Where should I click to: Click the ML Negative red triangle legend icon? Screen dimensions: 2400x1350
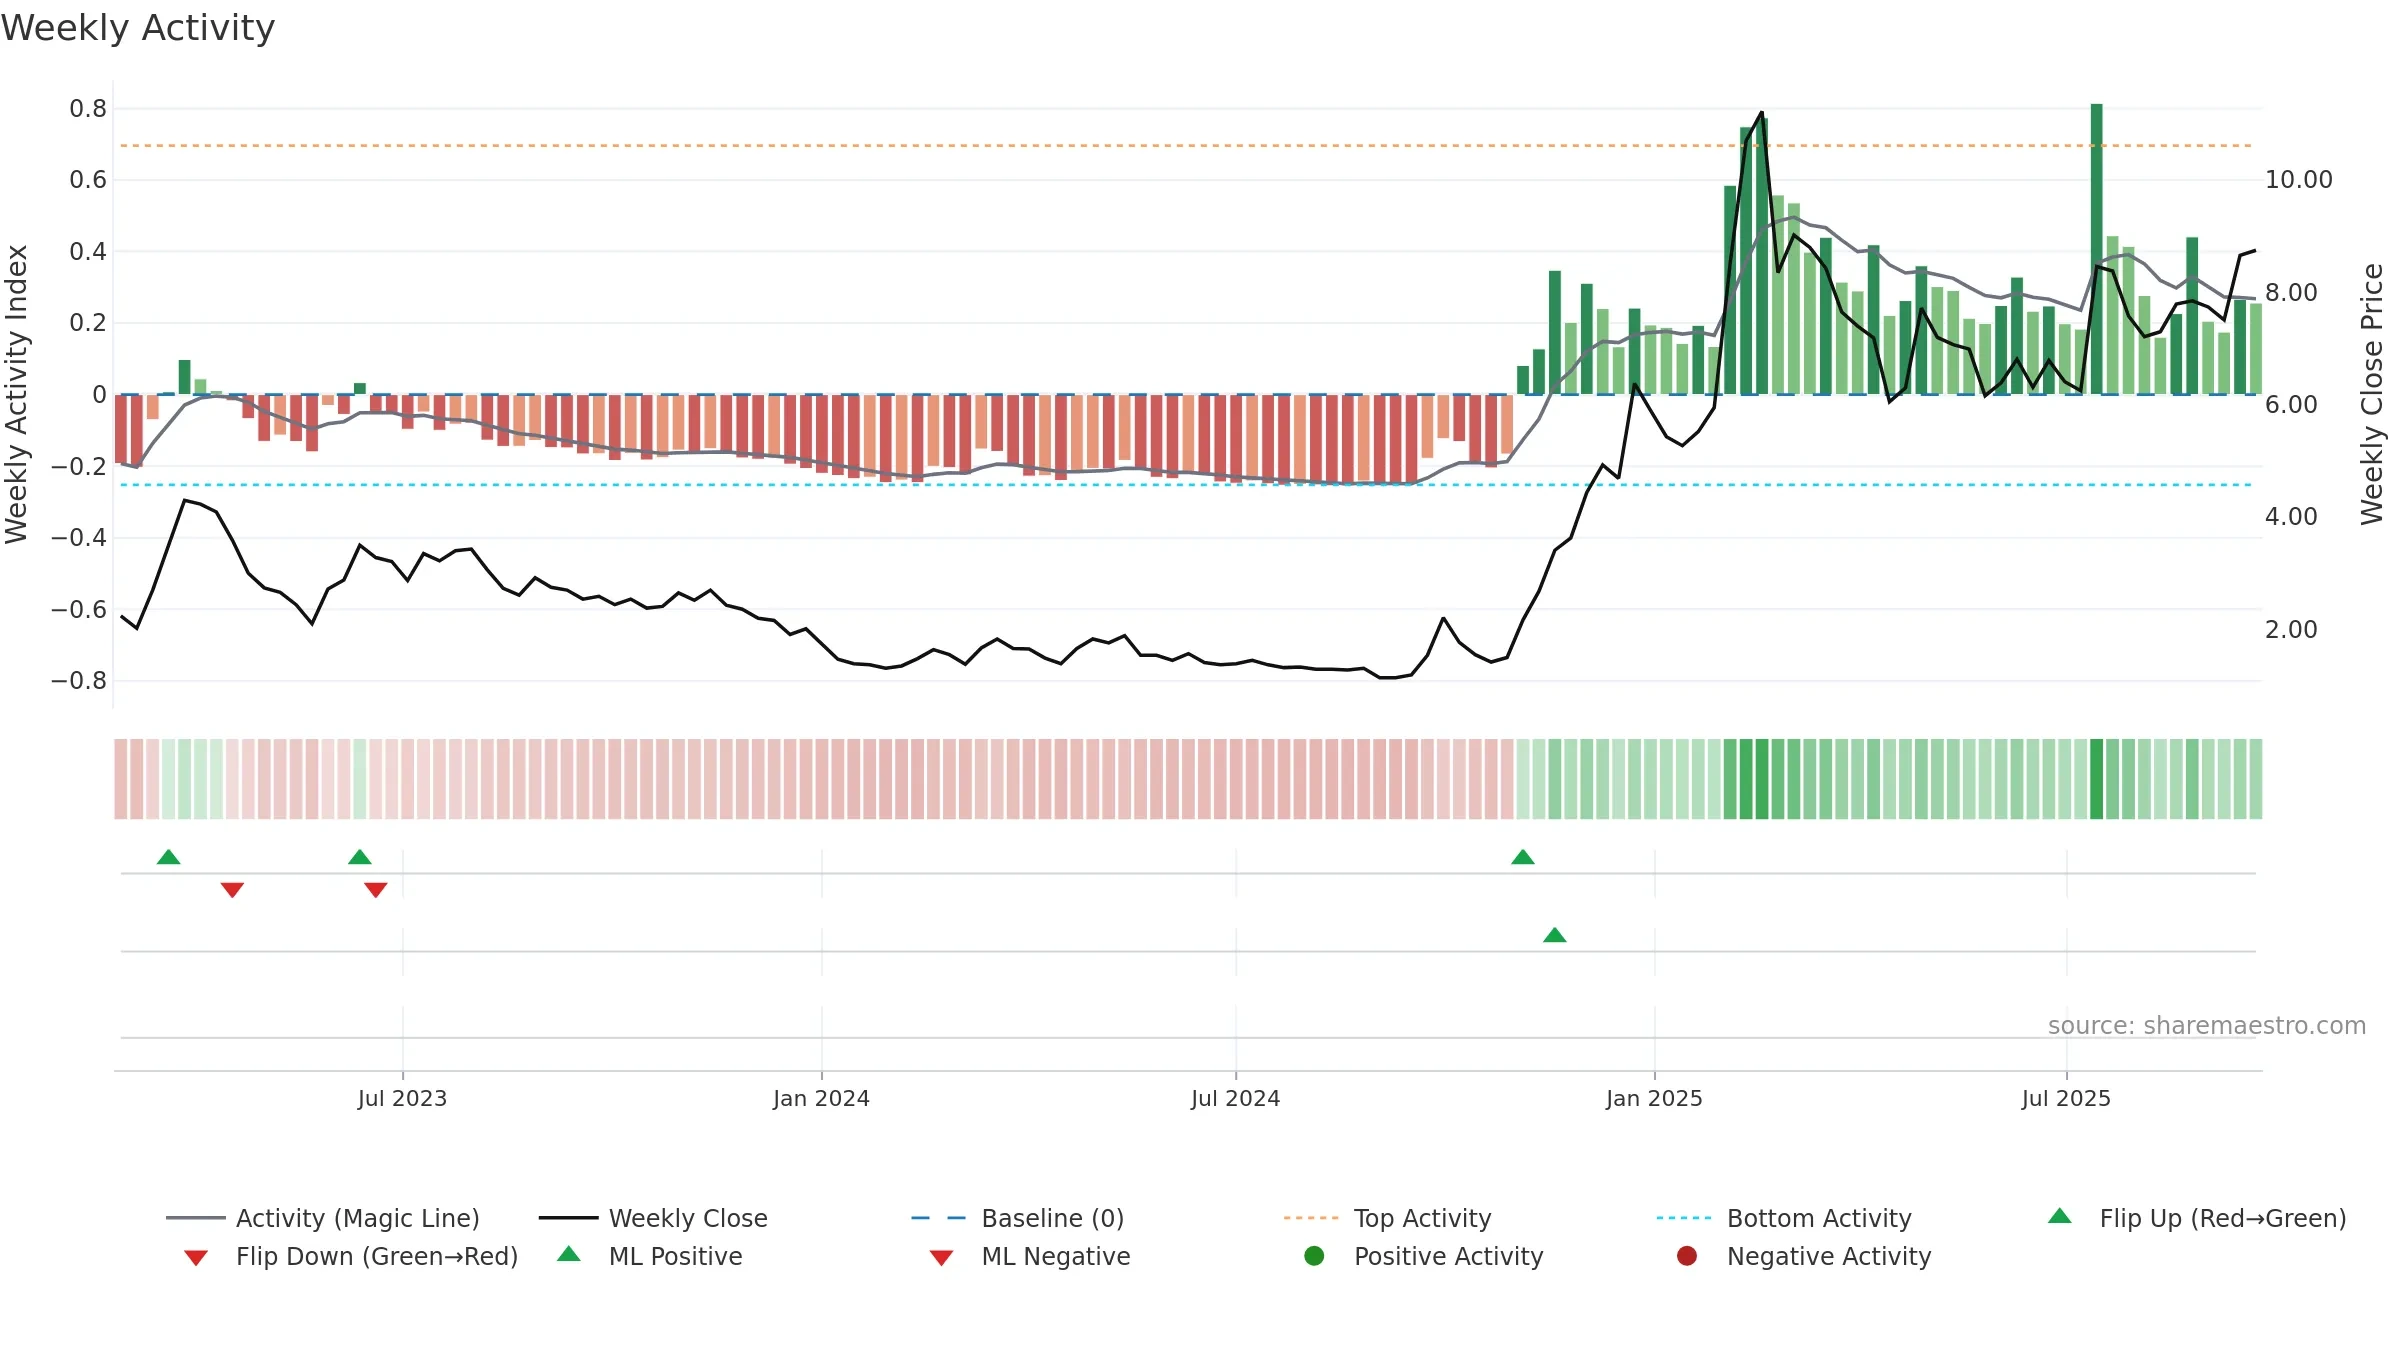point(941,1258)
